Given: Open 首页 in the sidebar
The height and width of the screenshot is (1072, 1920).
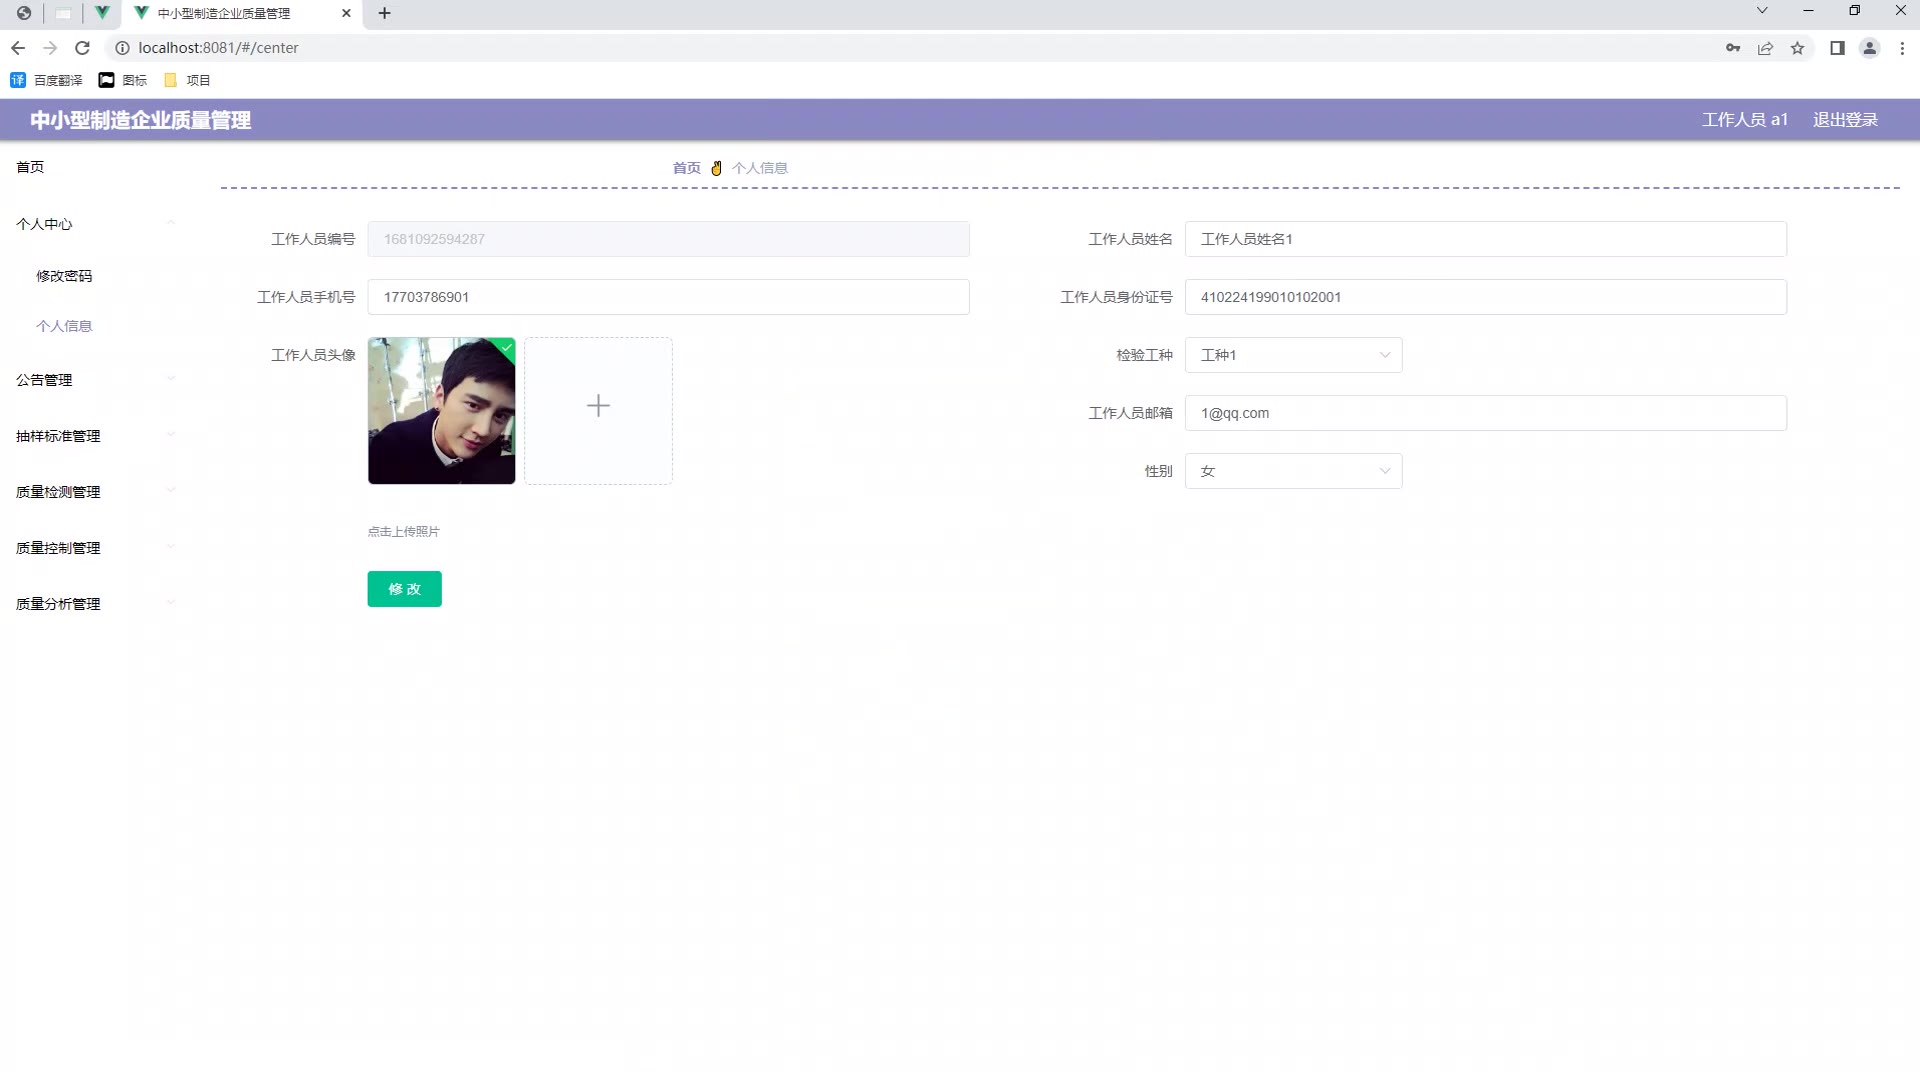Looking at the screenshot, I should [30, 167].
